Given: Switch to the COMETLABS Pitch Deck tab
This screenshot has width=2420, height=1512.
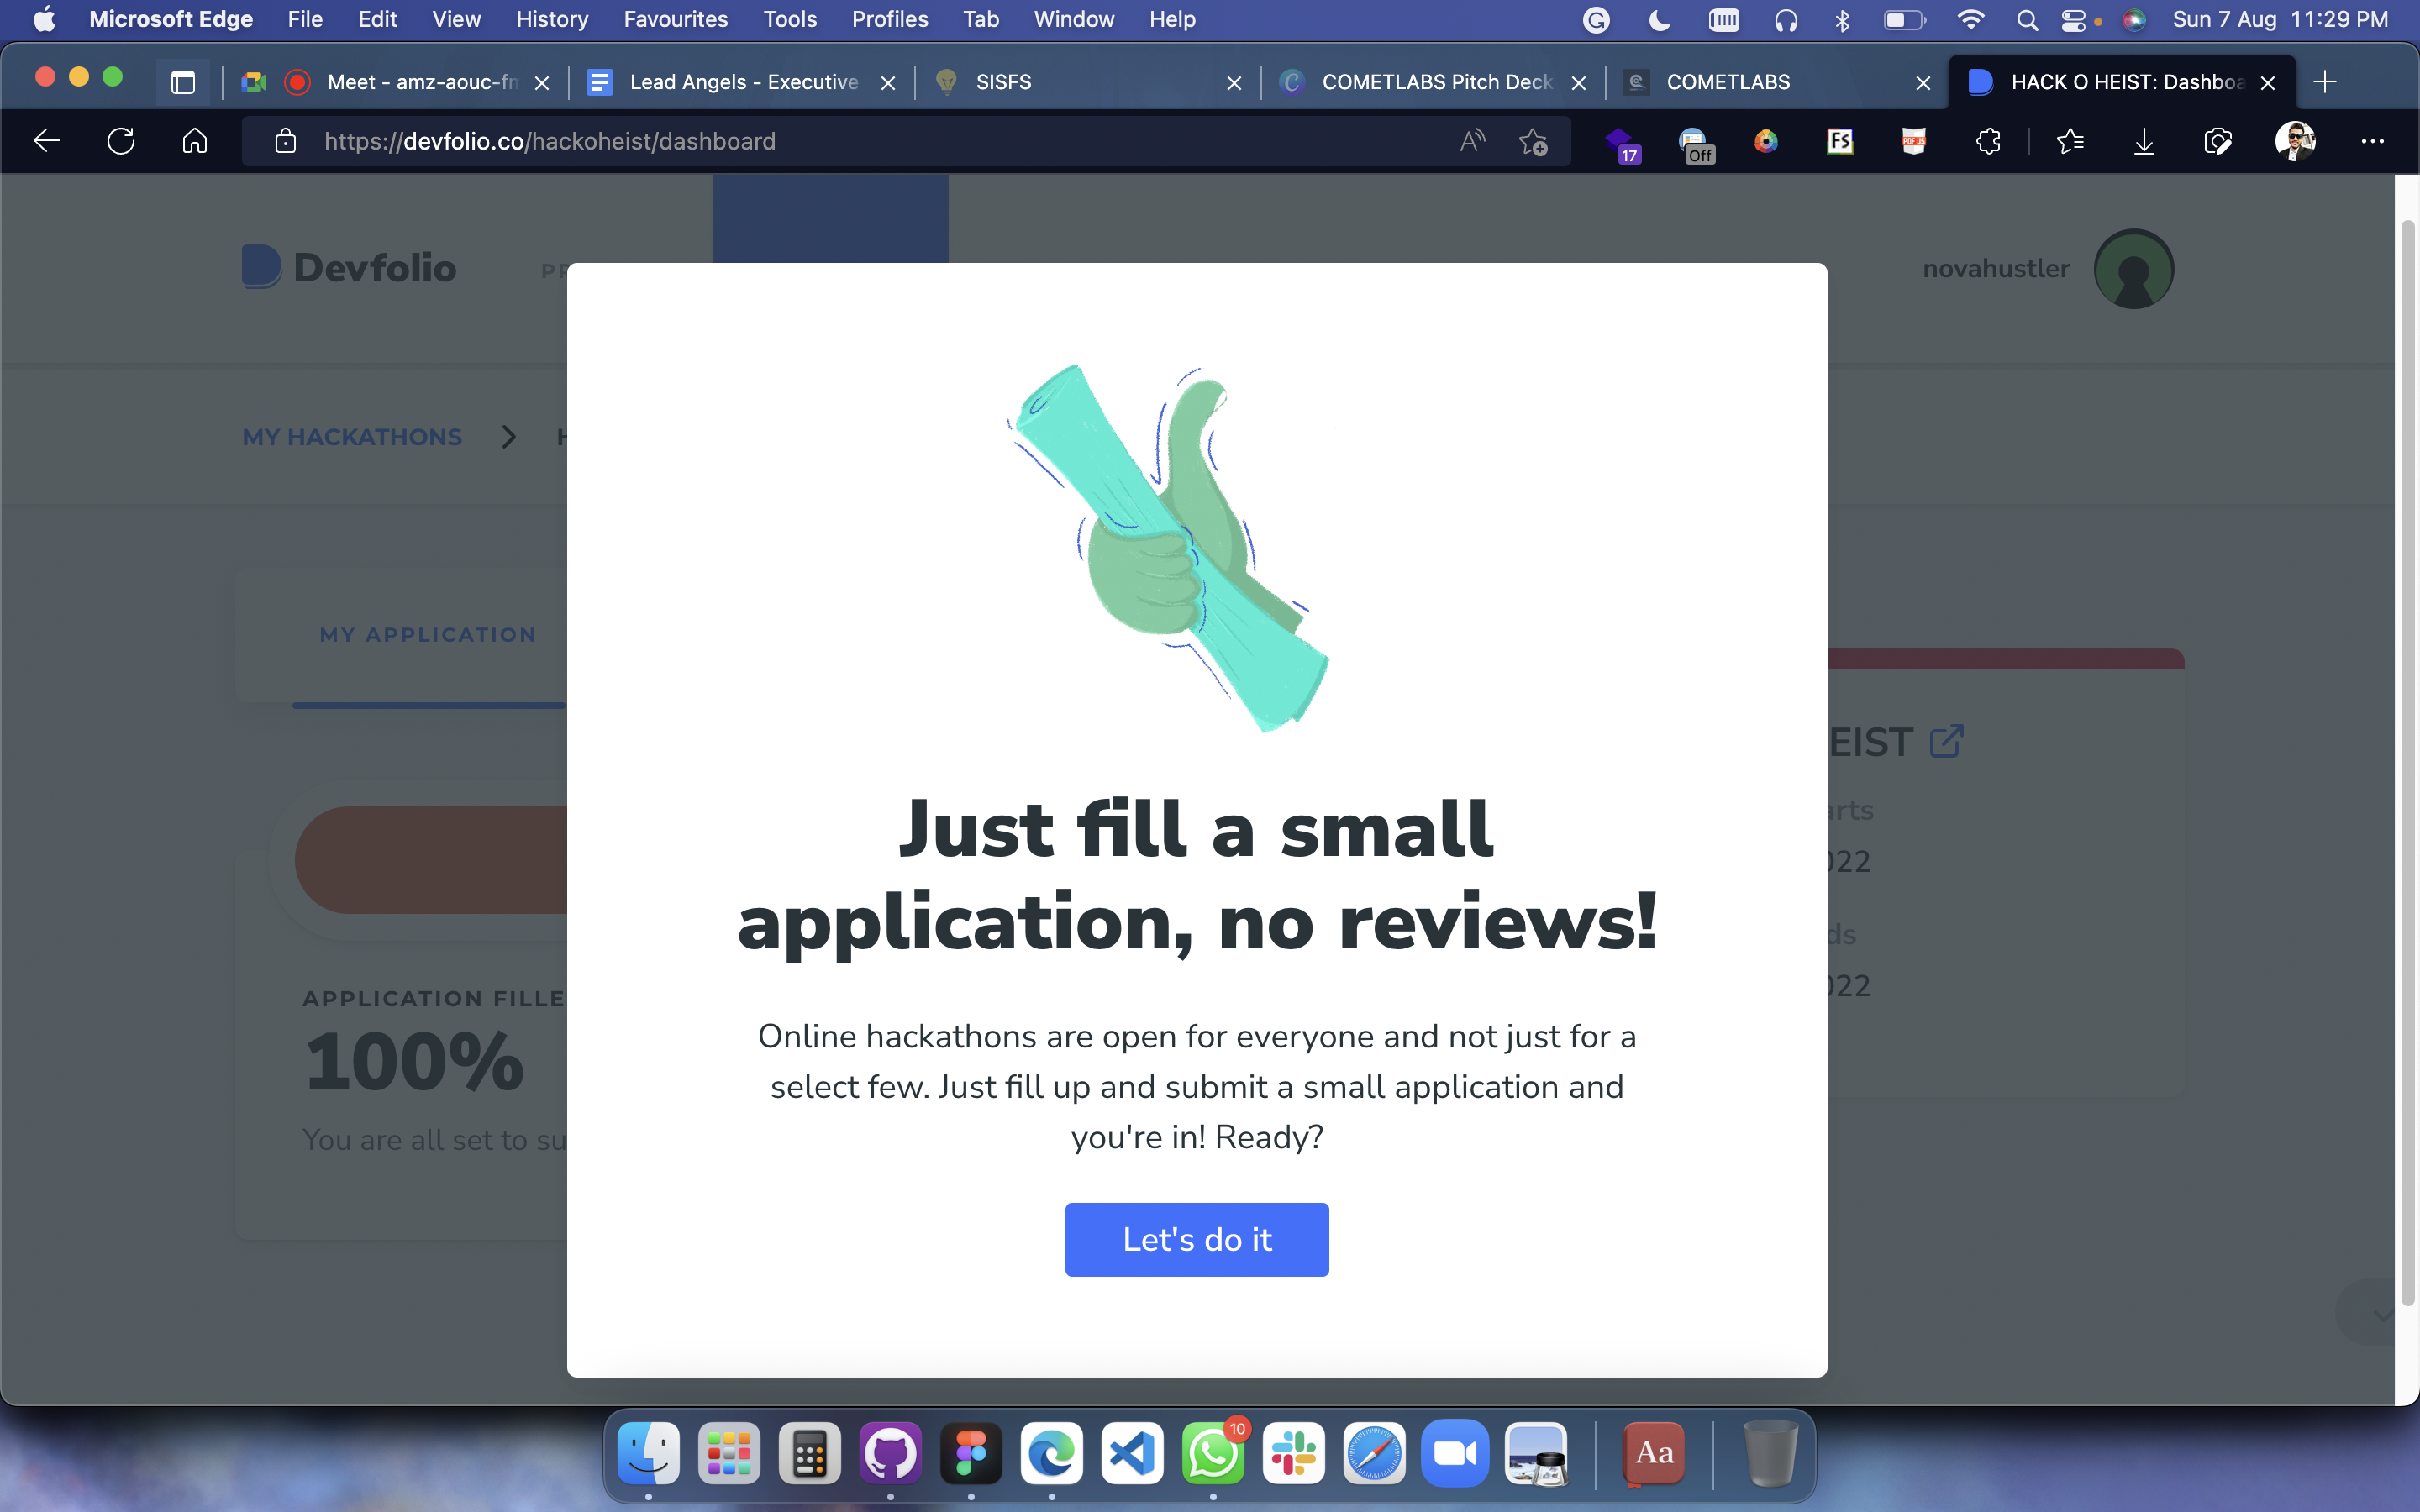Looking at the screenshot, I should tap(1435, 82).
